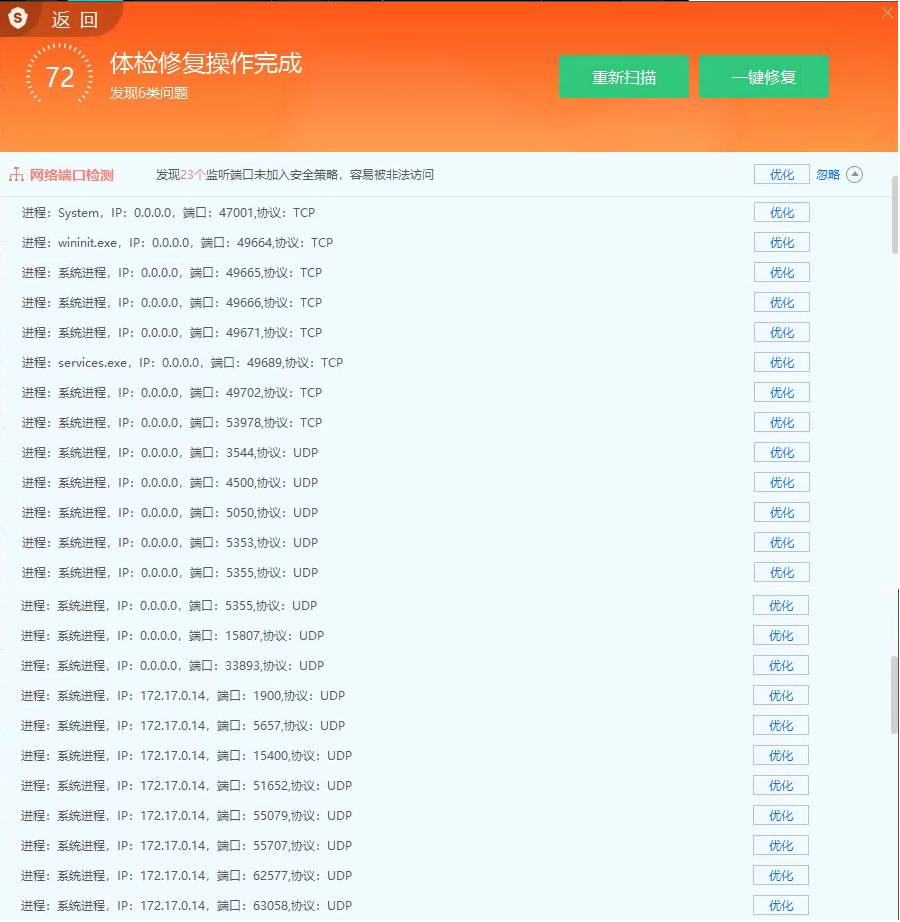Select the System port 47001 TCP row text

coord(168,213)
